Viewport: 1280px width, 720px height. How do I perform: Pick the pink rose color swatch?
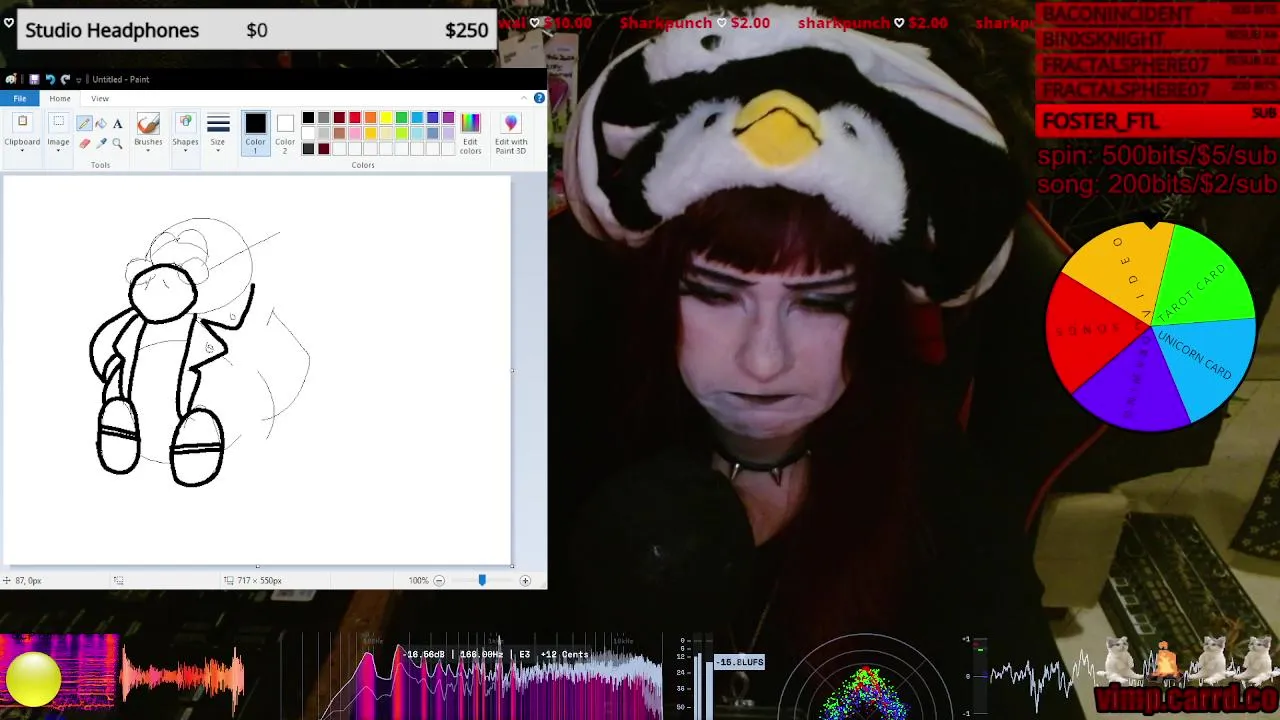click(x=355, y=133)
